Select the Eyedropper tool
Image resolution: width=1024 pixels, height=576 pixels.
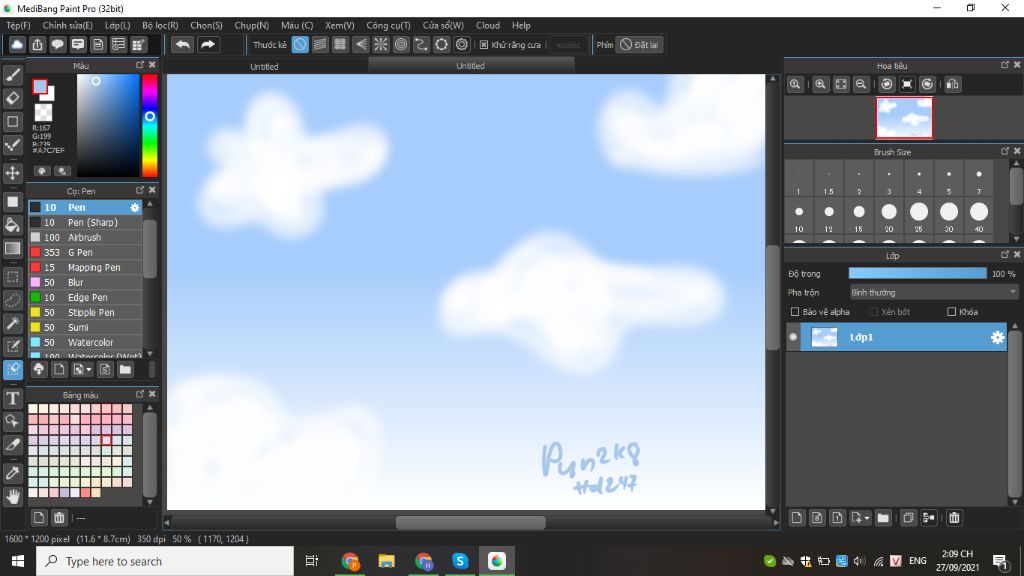12,473
